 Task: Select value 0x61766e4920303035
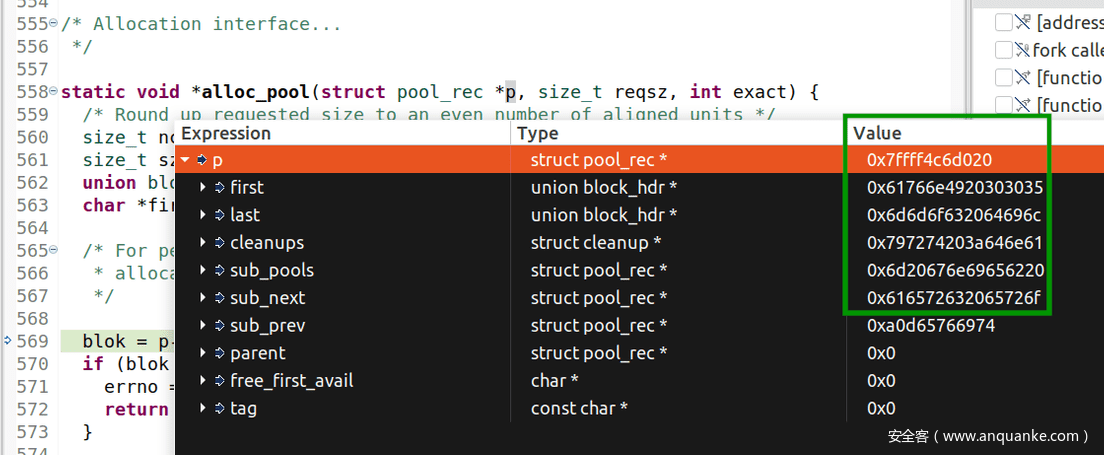tap(955, 187)
